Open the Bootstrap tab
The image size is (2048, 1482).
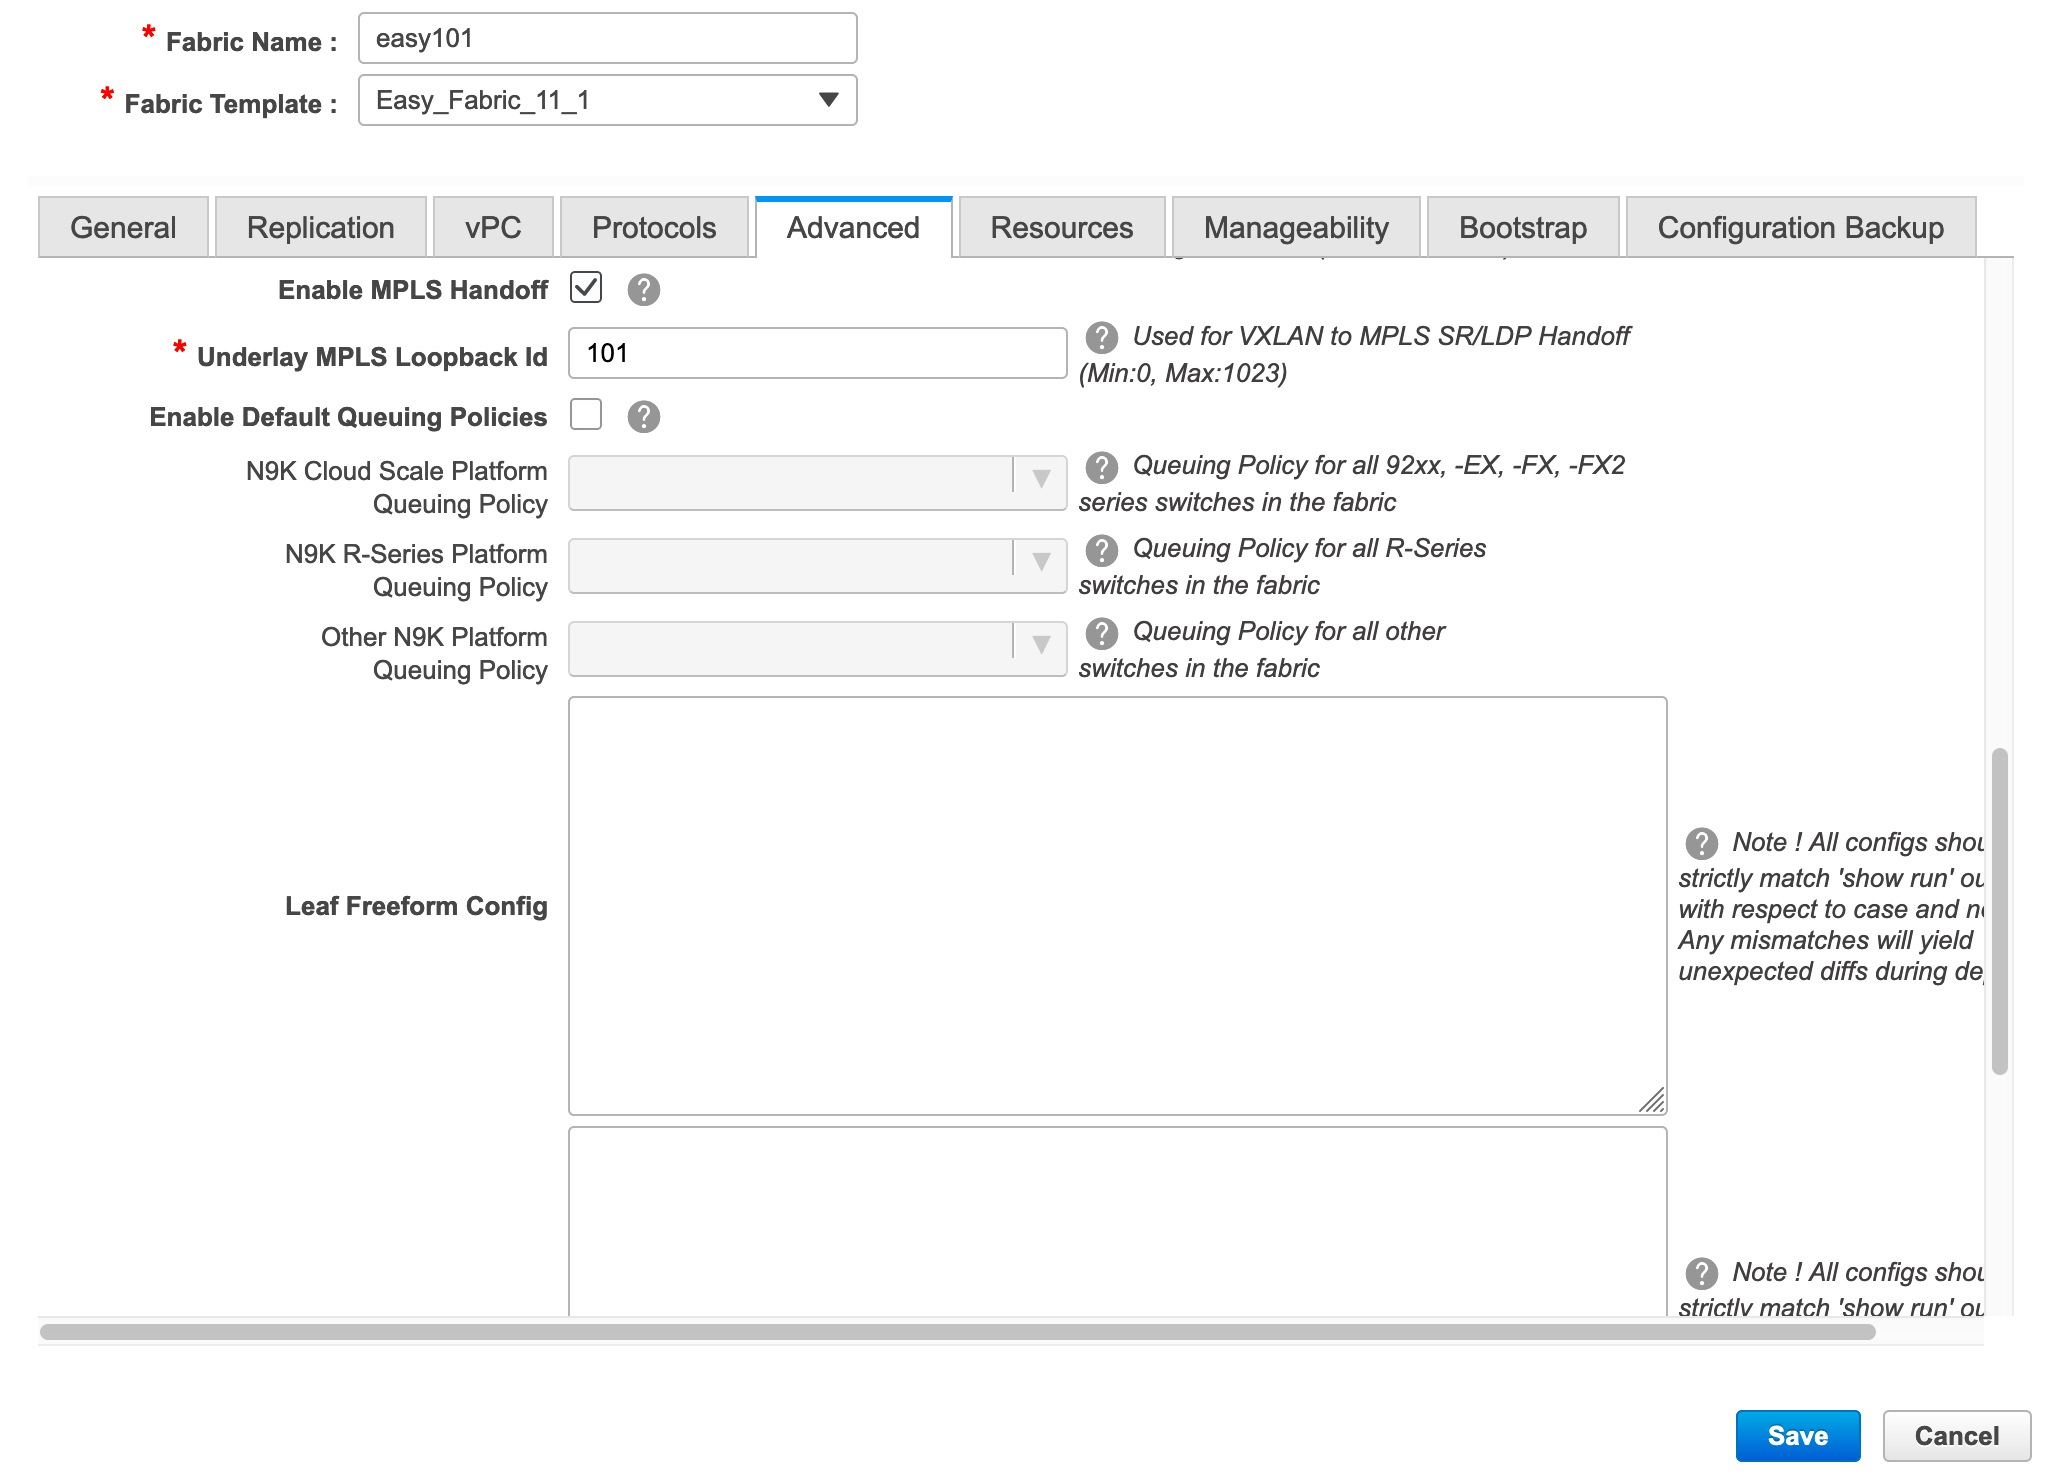pyautogui.click(x=1521, y=227)
